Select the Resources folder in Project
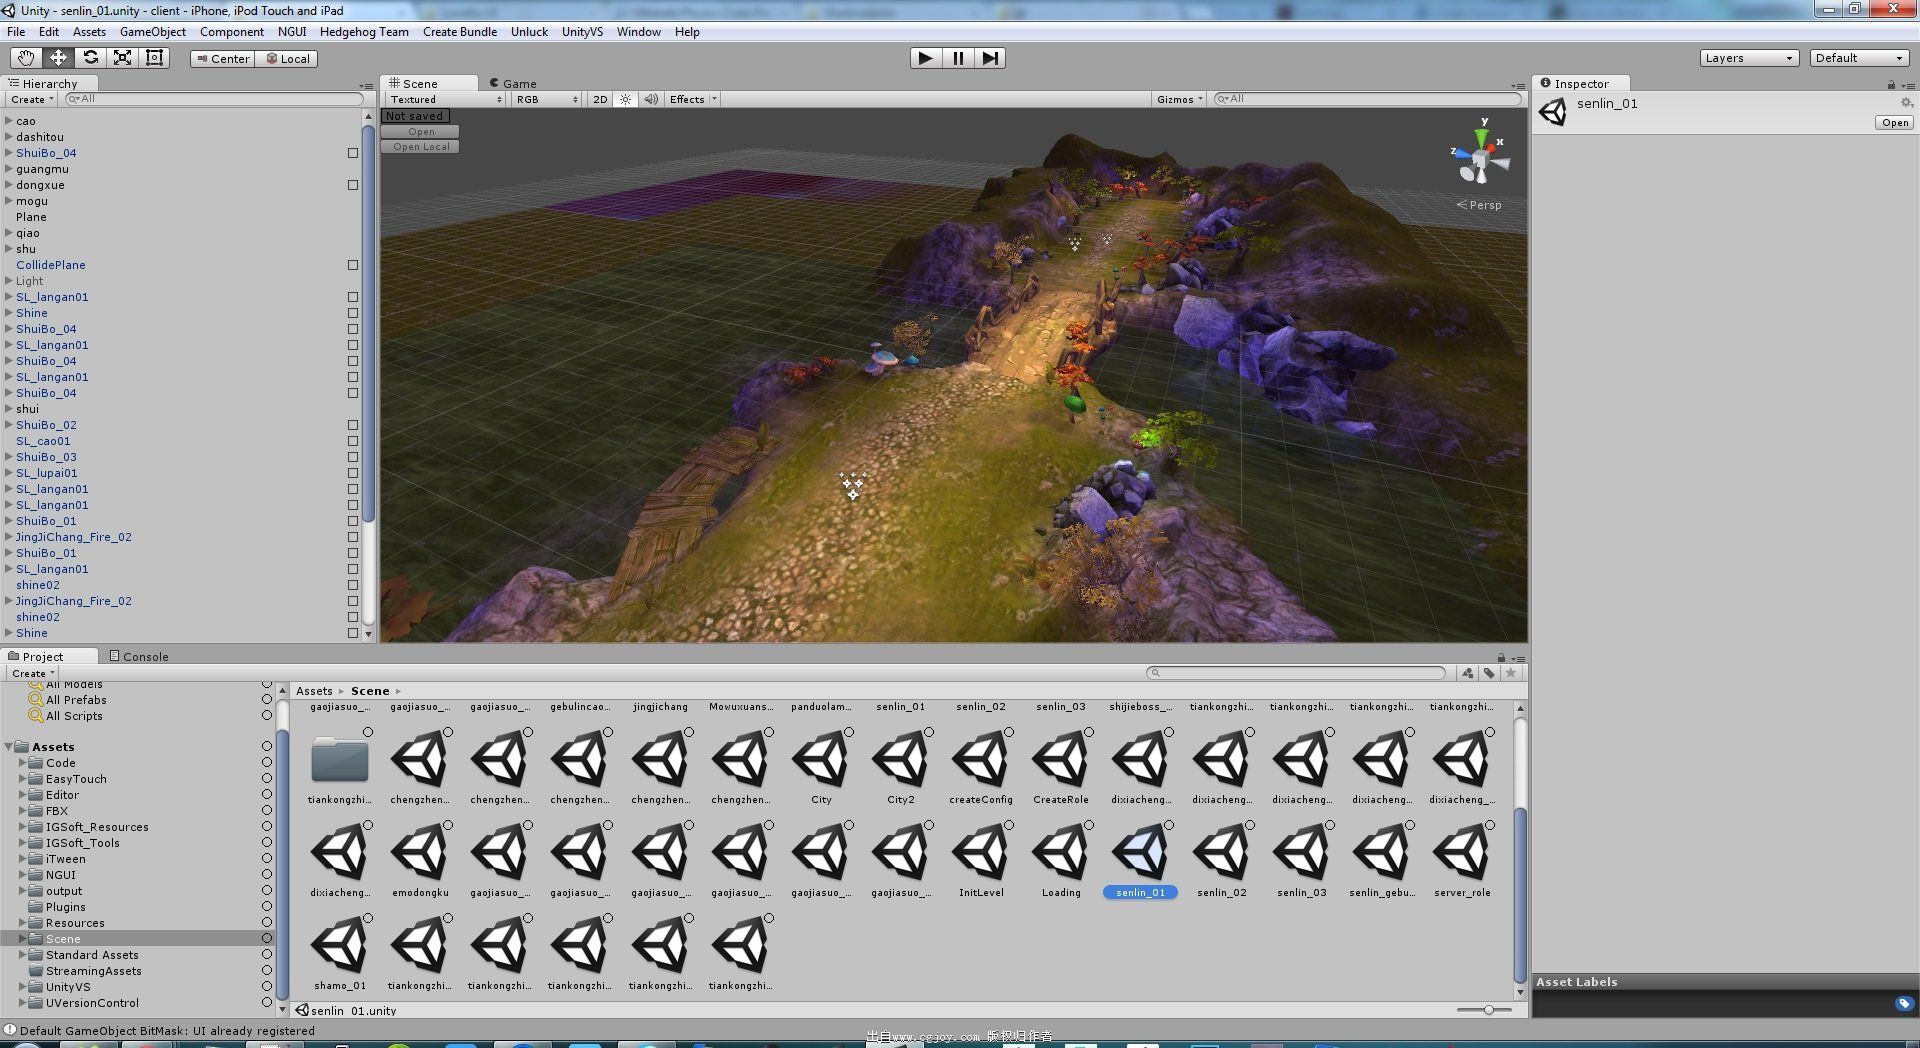Viewport: 1920px width, 1048px height. pos(75,923)
